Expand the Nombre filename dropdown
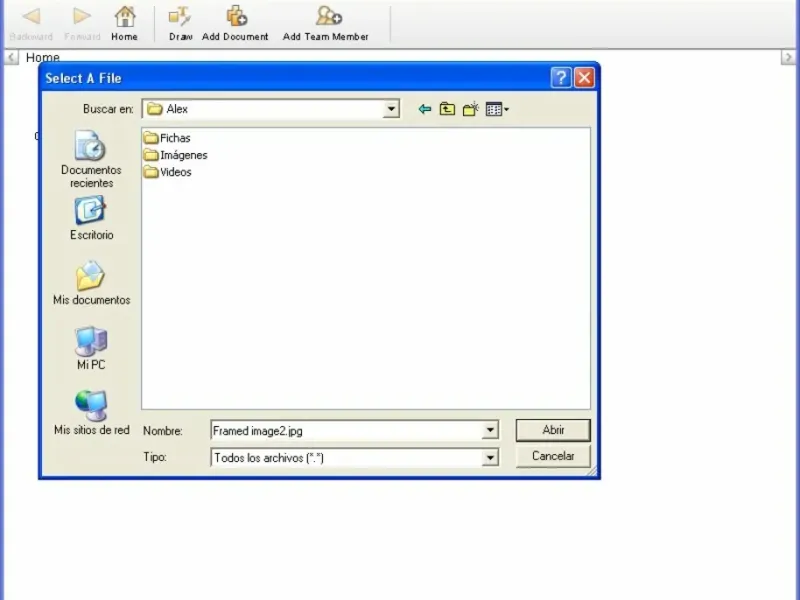This screenshot has width=800, height=600. 490,430
